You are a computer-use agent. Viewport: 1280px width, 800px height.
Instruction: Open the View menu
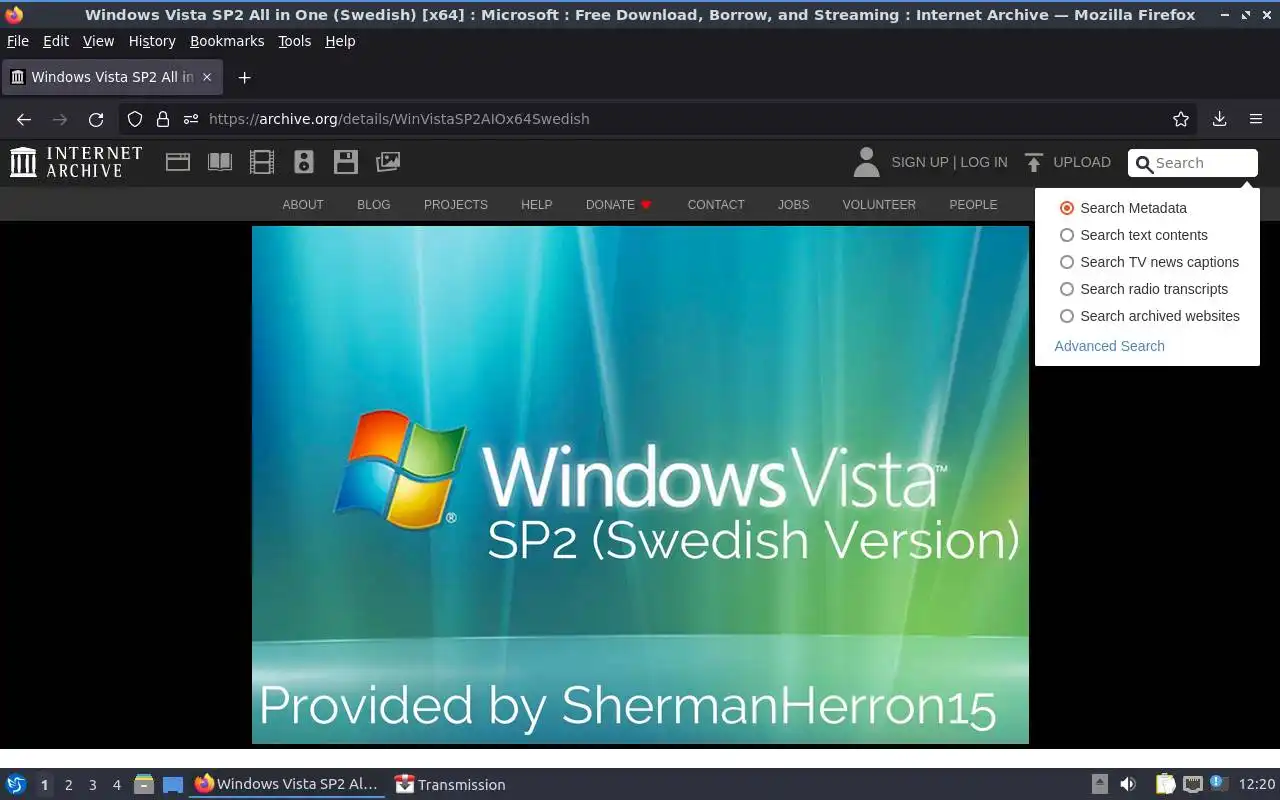pyautogui.click(x=98, y=41)
